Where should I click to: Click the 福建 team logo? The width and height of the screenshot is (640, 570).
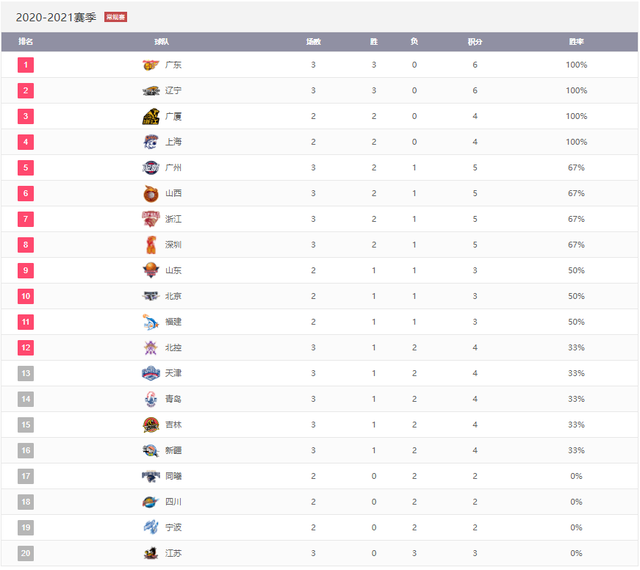point(151,322)
